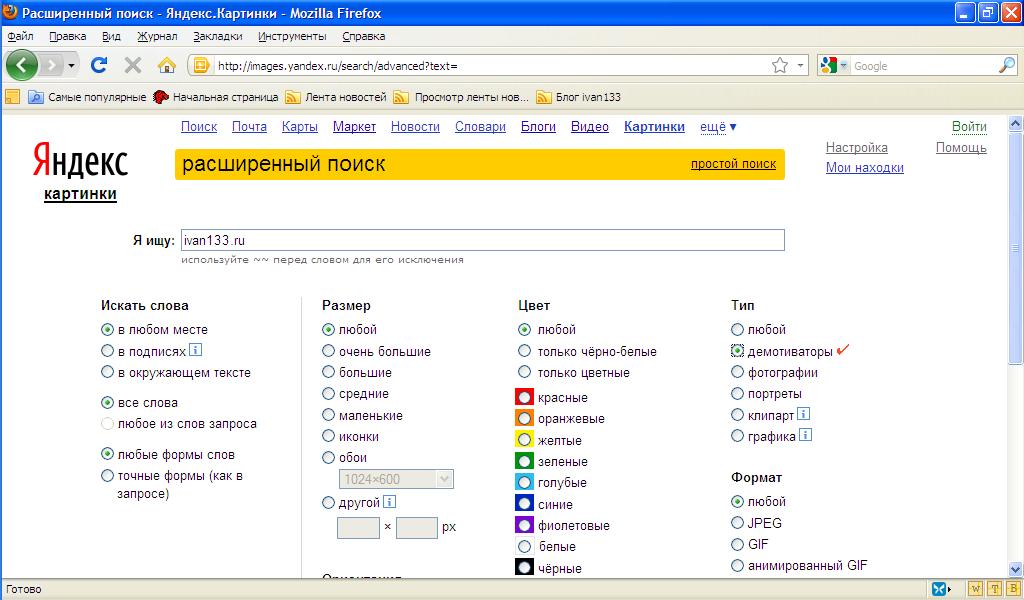The height and width of the screenshot is (600, 1024).
Task: Click the search magnifier icon in Google box
Action: (1007, 65)
